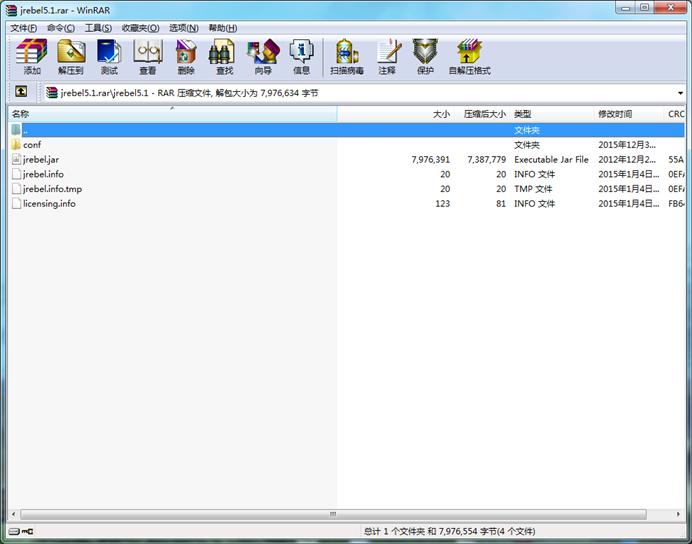Click the Executable Jar File type cell
This screenshot has width=692, height=544.
pos(551,159)
